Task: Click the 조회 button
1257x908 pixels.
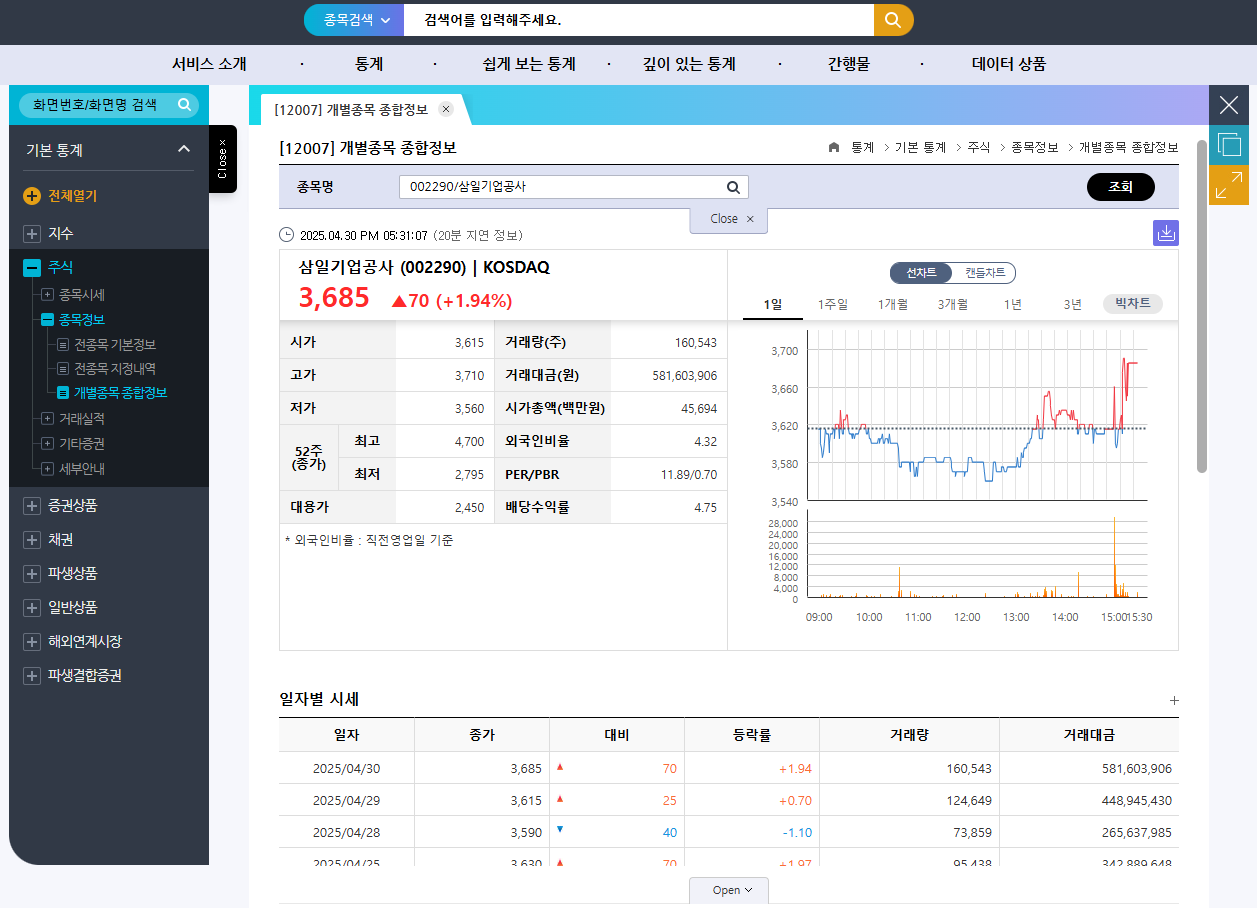Action: pos(1120,187)
